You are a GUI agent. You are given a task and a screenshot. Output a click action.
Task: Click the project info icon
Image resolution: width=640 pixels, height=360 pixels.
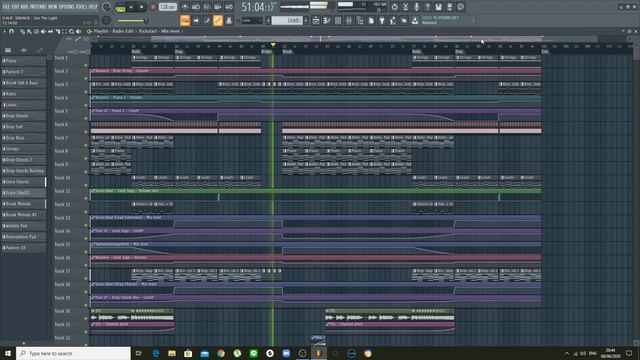click(x=460, y=7)
